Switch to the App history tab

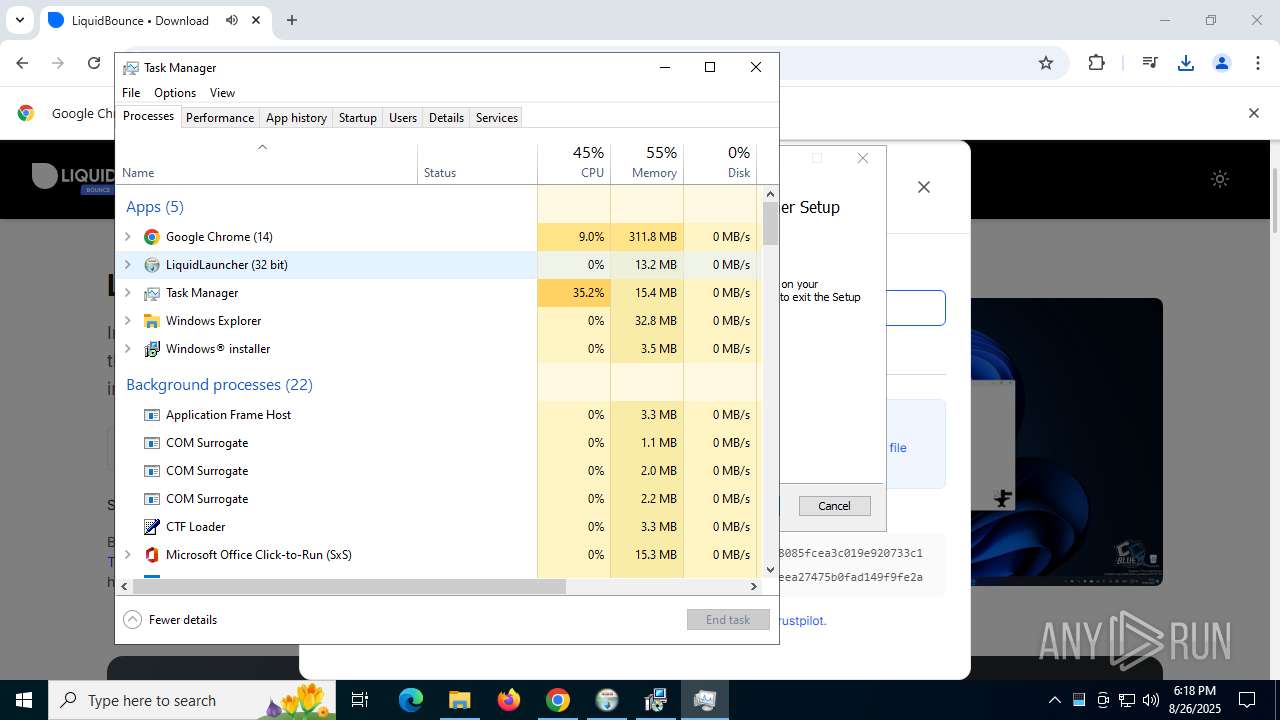pyautogui.click(x=296, y=118)
